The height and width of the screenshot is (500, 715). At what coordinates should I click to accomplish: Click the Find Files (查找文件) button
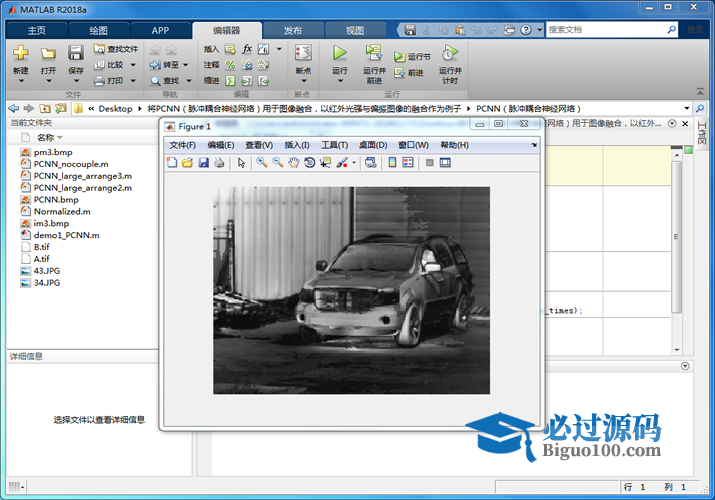116,48
